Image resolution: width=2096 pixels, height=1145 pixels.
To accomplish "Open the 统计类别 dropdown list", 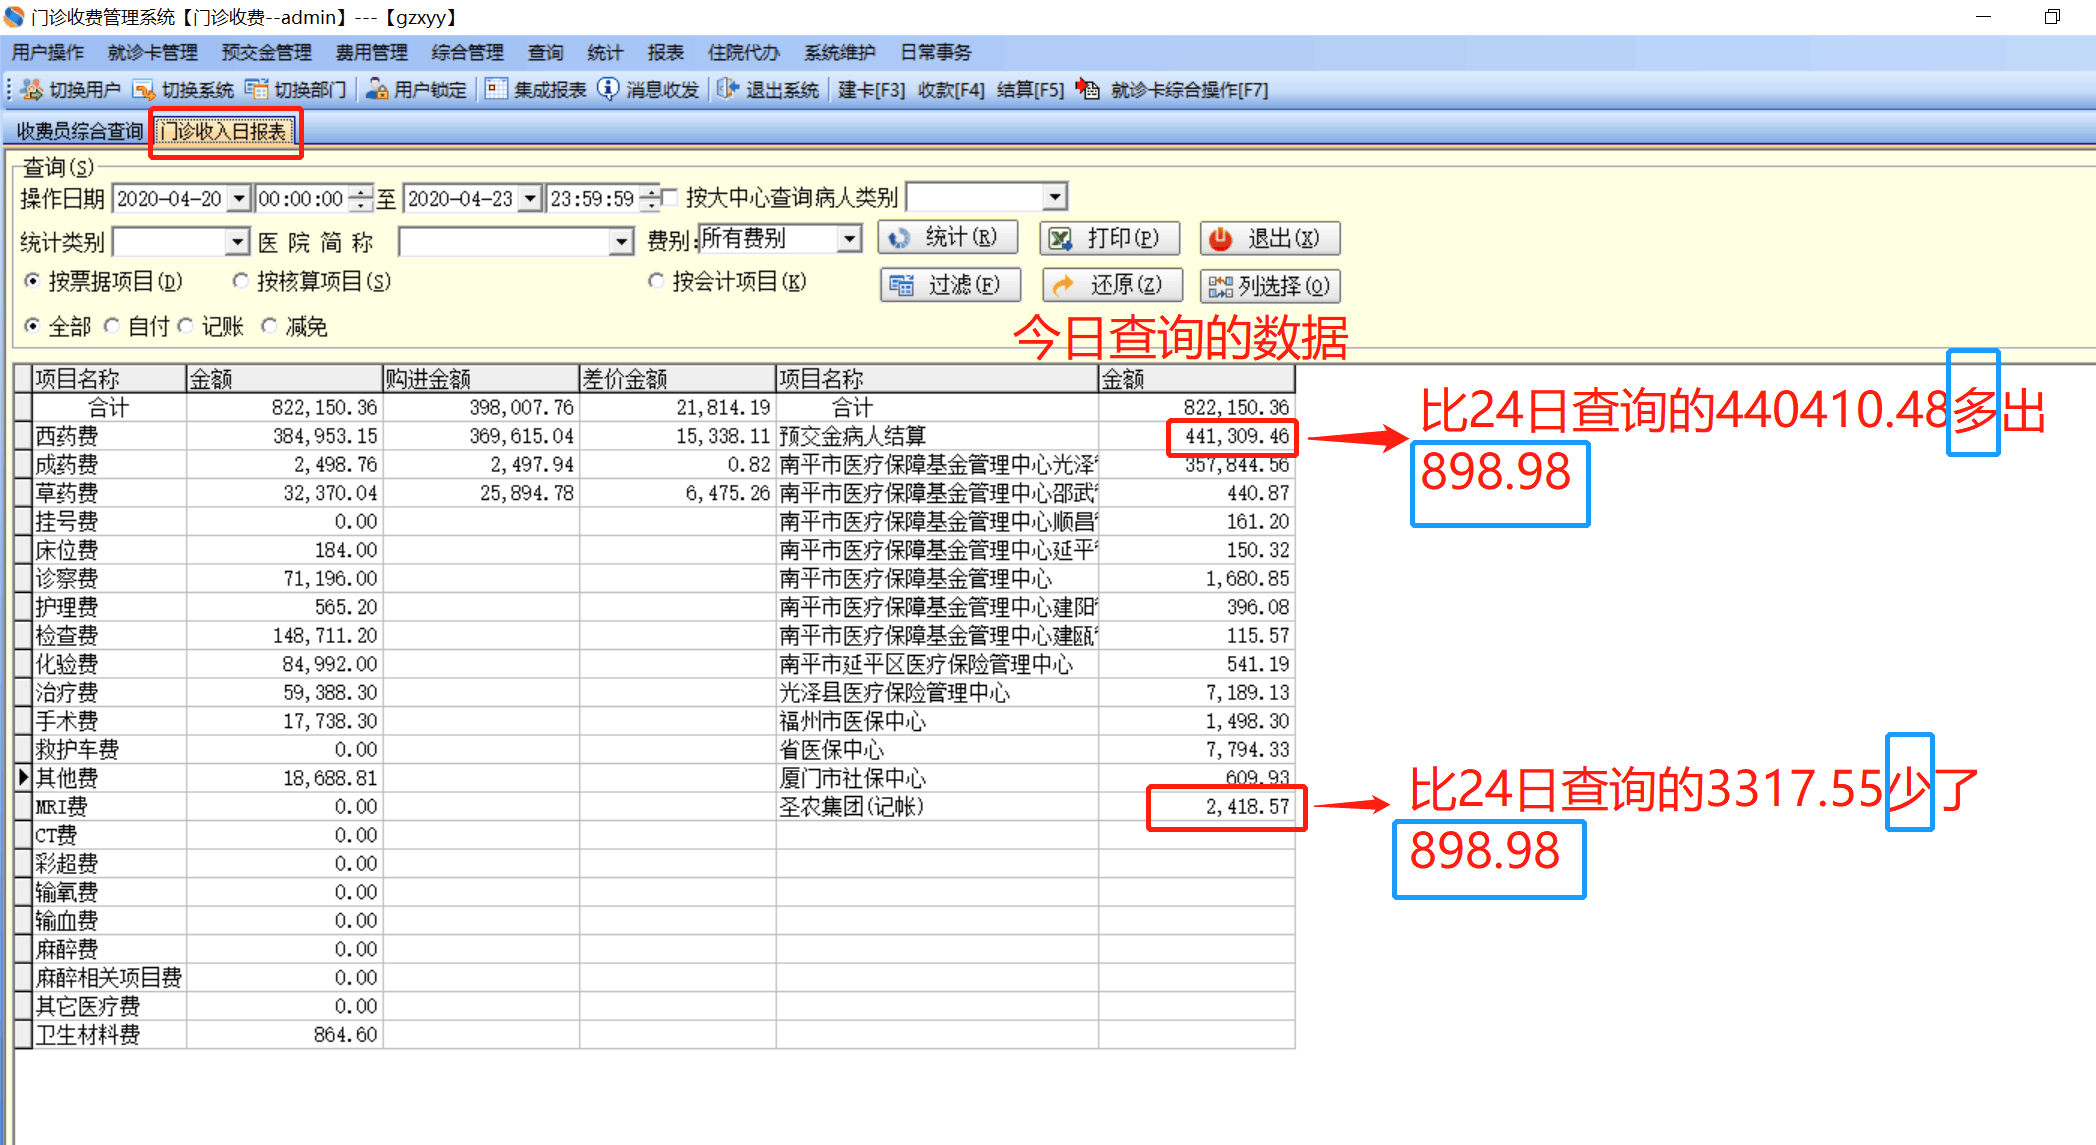I will pyautogui.click(x=237, y=242).
